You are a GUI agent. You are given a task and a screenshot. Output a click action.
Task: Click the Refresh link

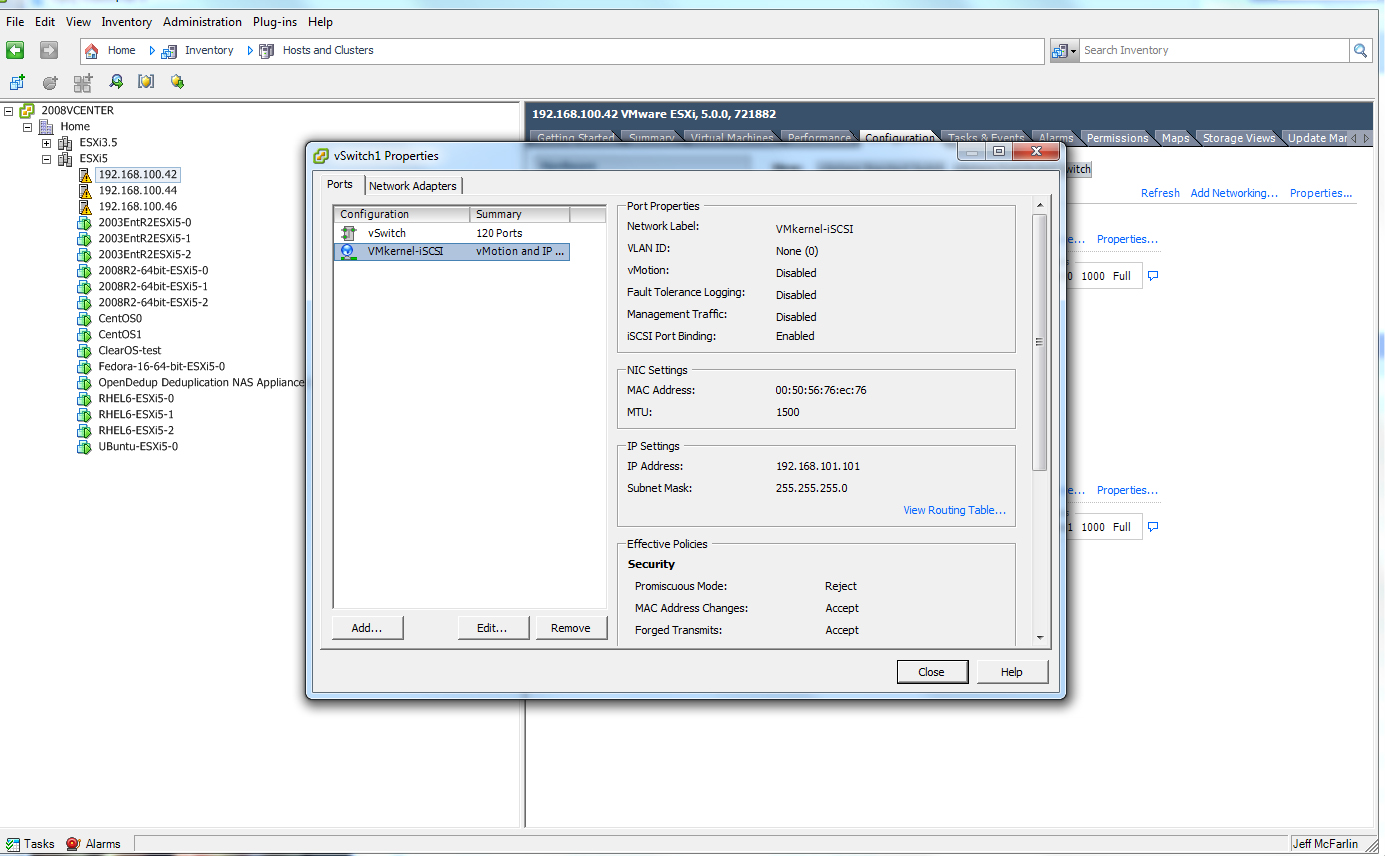click(x=1160, y=193)
